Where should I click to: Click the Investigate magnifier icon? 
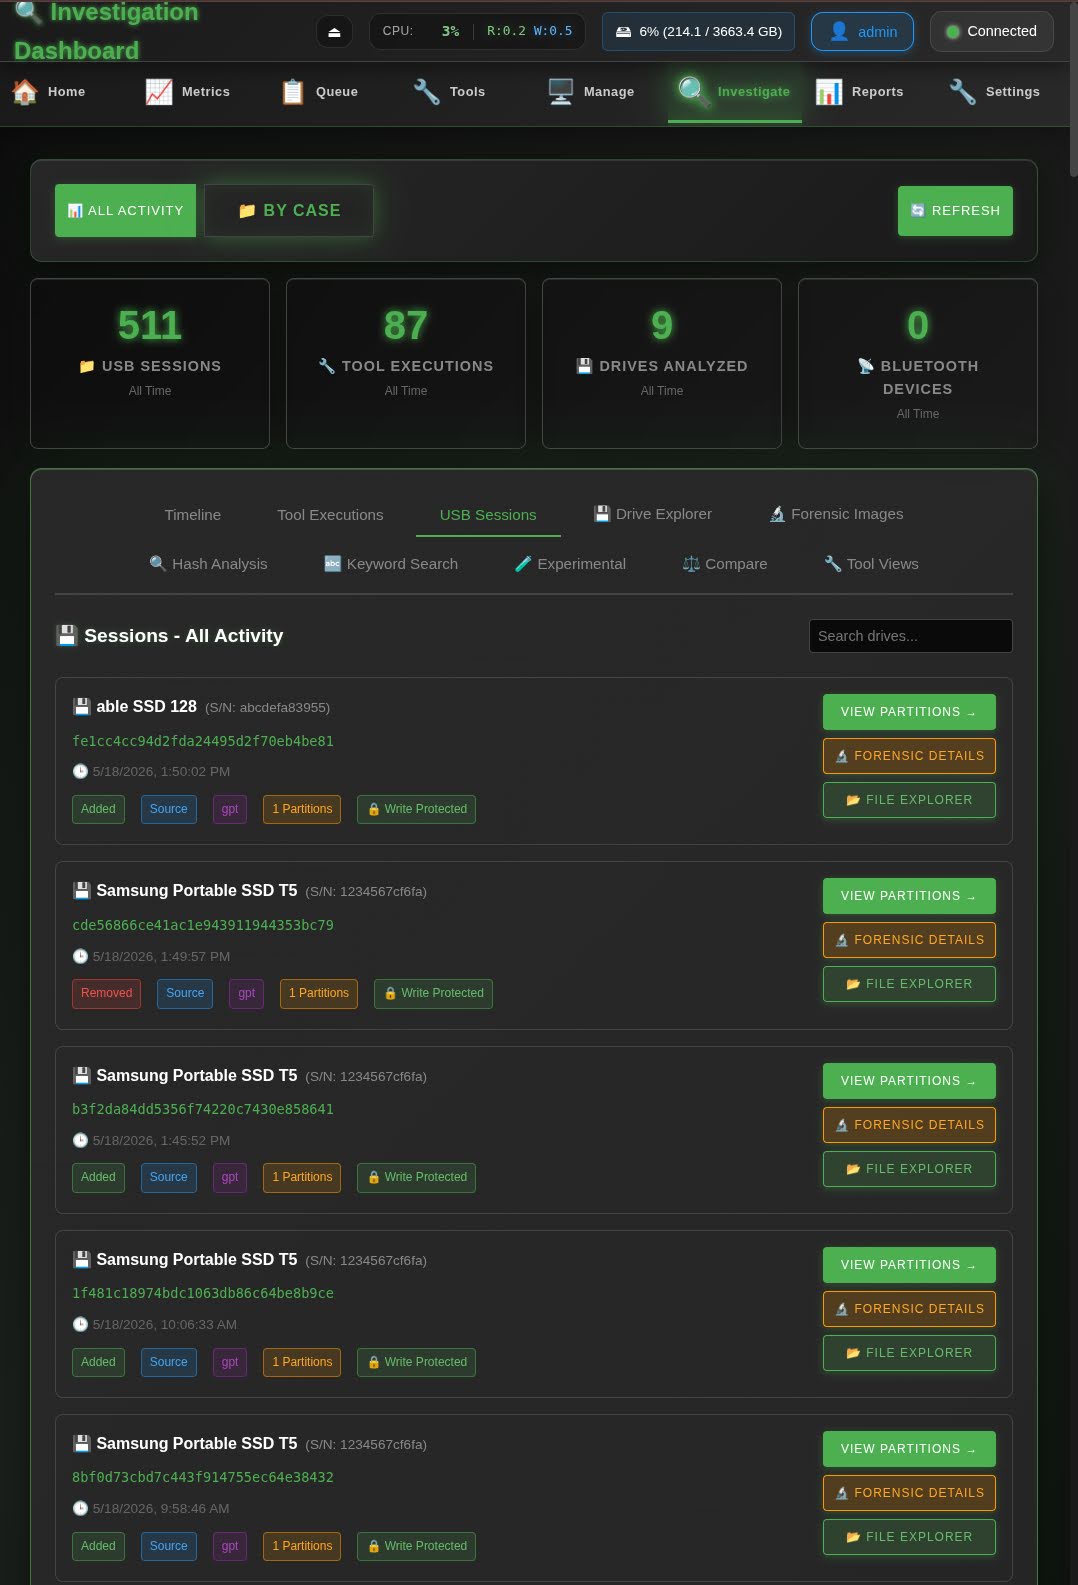[x=694, y=92]
